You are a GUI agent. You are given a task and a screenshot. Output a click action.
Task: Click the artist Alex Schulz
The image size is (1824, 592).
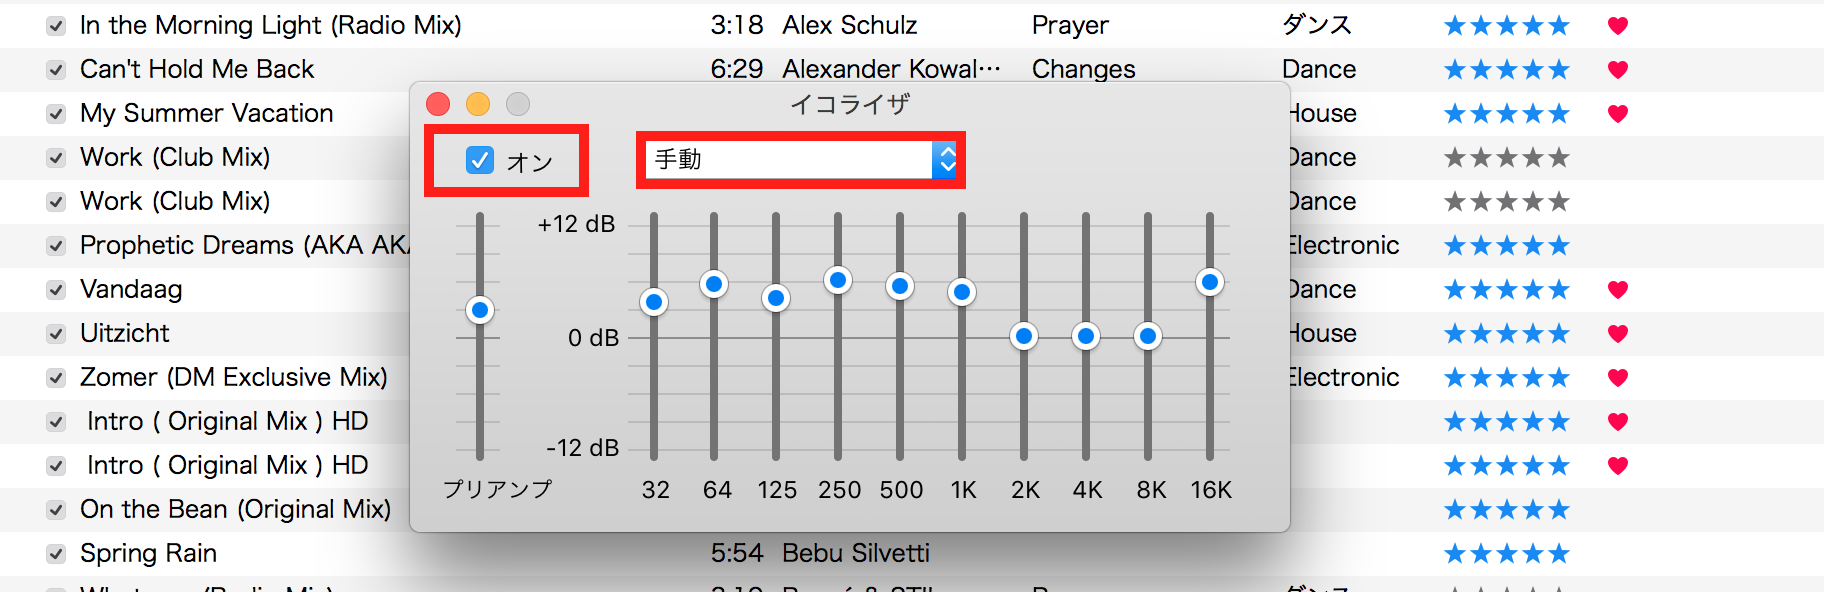tap(849, 26)
